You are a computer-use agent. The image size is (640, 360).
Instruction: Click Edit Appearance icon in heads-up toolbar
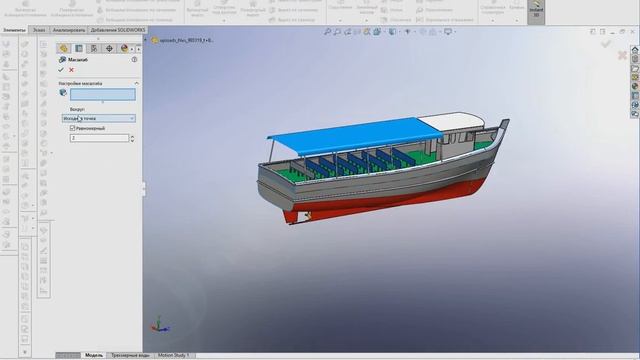pyautogui.click(x=422, y=31)
